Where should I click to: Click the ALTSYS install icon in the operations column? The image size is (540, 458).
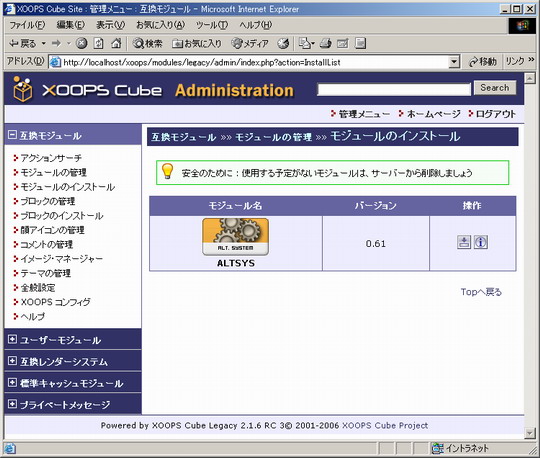click(x=464, y=242)
